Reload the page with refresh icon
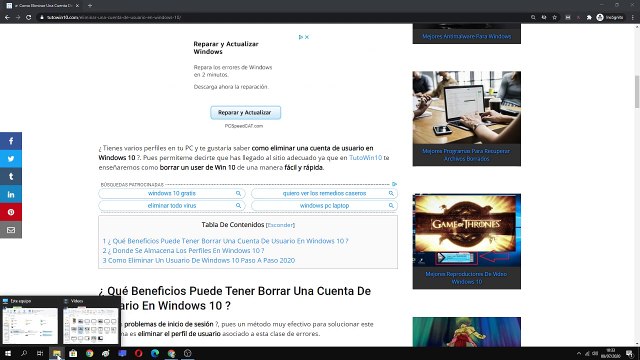The width and height of the screenshot is (640, 360). pyautogui.click(x=29, y=18)
